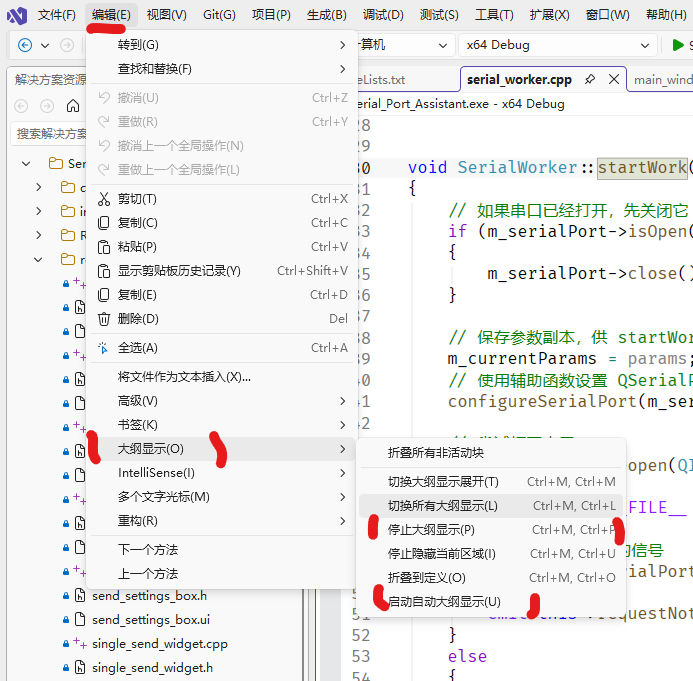
Task: Click 将文件作为文本插入(X)... entry
Action: pos(222,377)
